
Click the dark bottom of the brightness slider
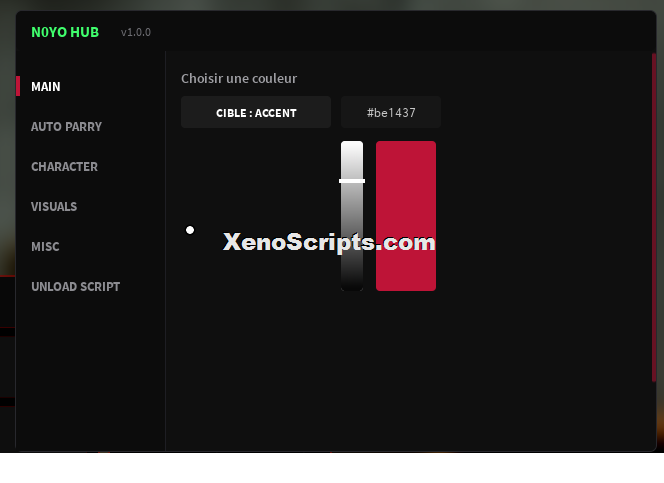352,282
